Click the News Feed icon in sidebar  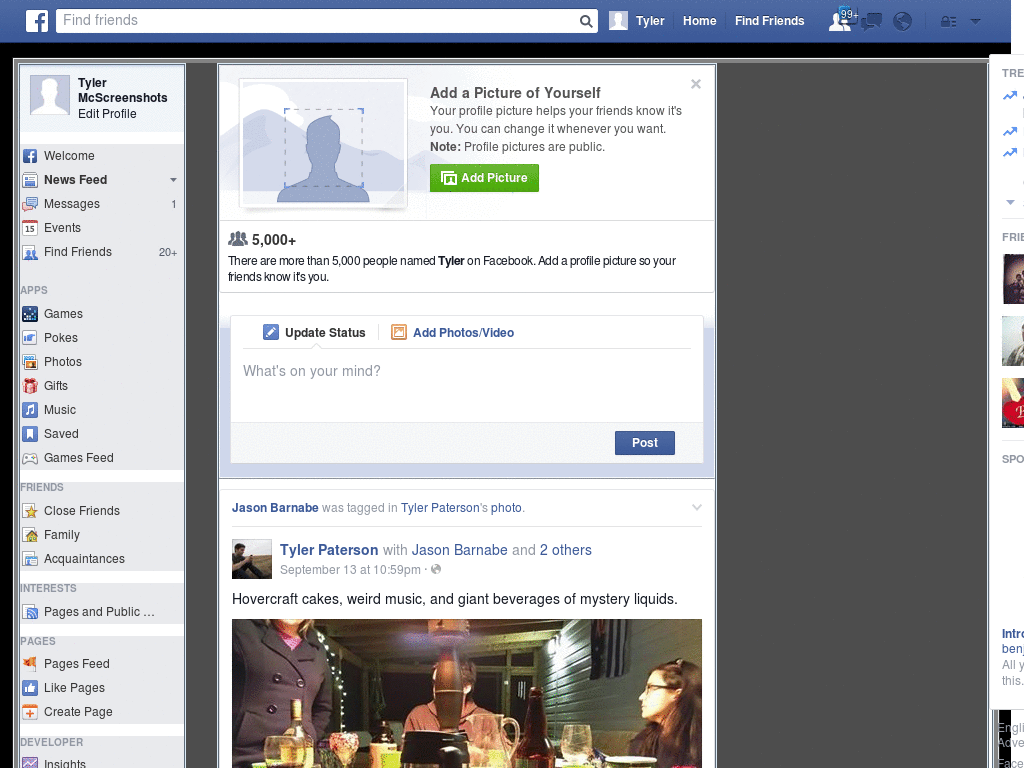30,180
